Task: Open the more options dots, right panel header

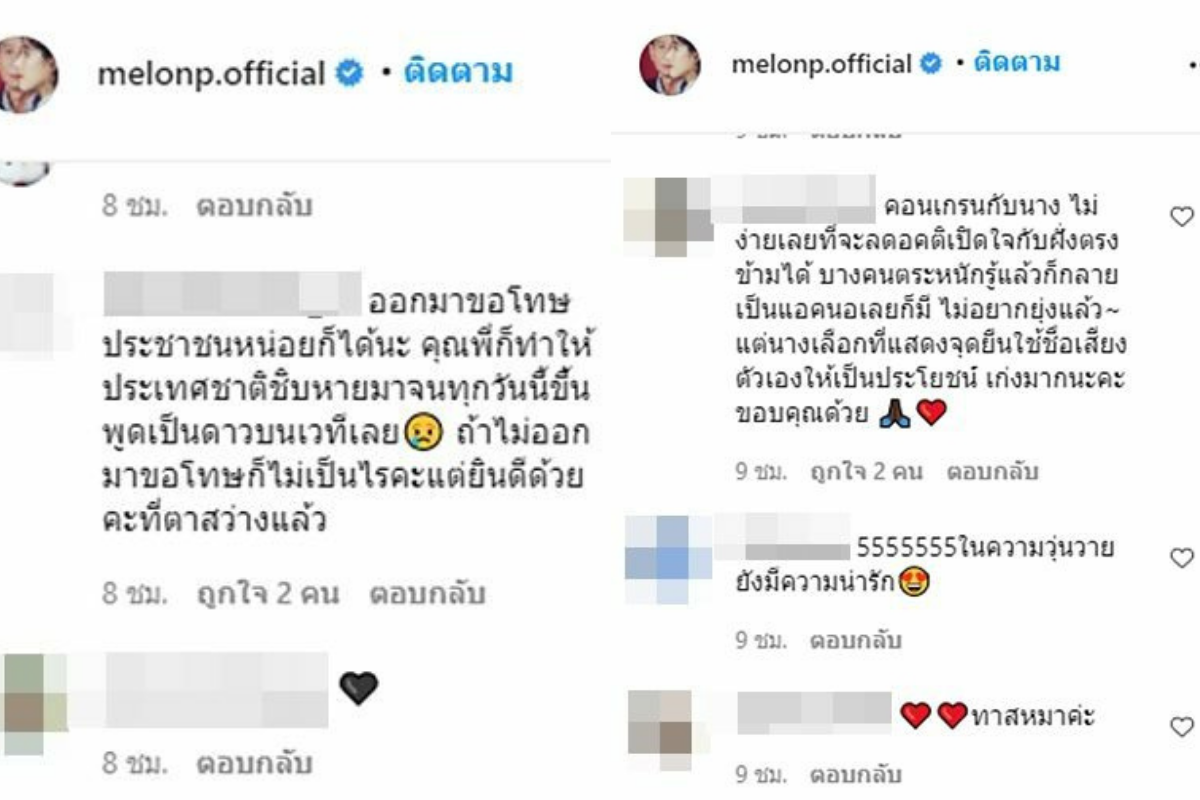Action: point(1194,66)
